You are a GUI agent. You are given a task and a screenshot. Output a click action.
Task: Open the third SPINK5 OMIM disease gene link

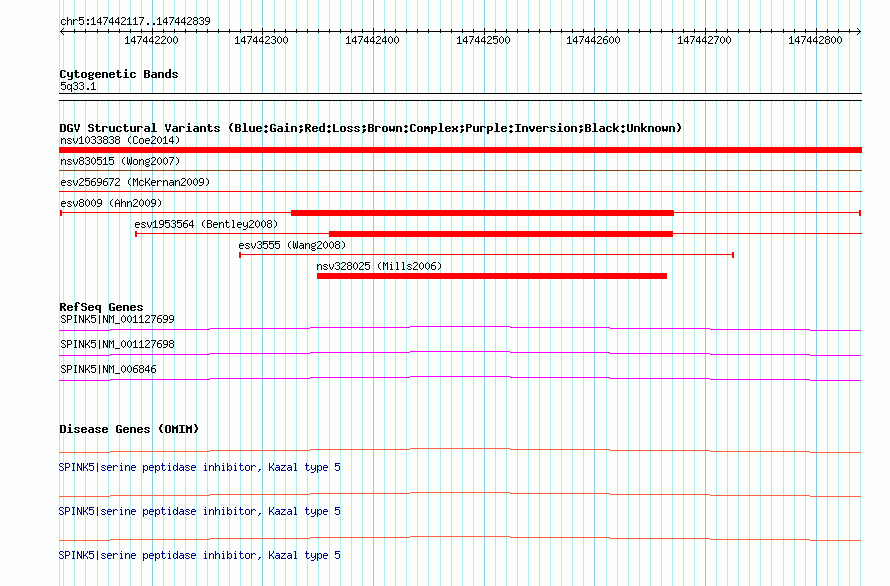click(x=200, y=555)
